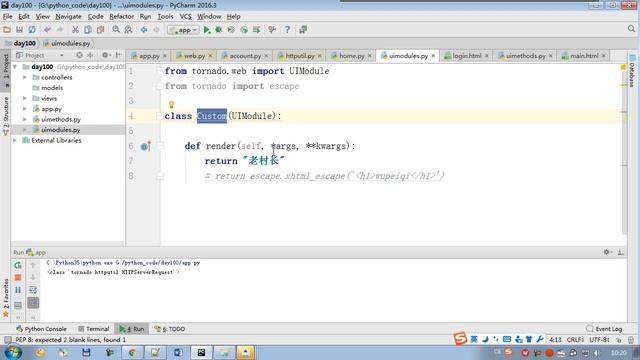Click the Help question mark icon
This screenshot has height=360, width=640.
click(287, 30)
